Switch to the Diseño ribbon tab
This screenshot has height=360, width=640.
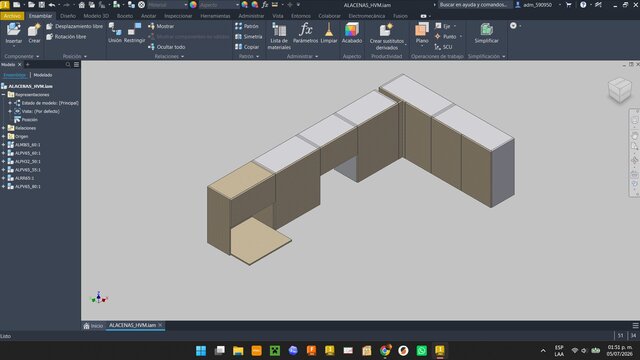(x=68, y=16)
